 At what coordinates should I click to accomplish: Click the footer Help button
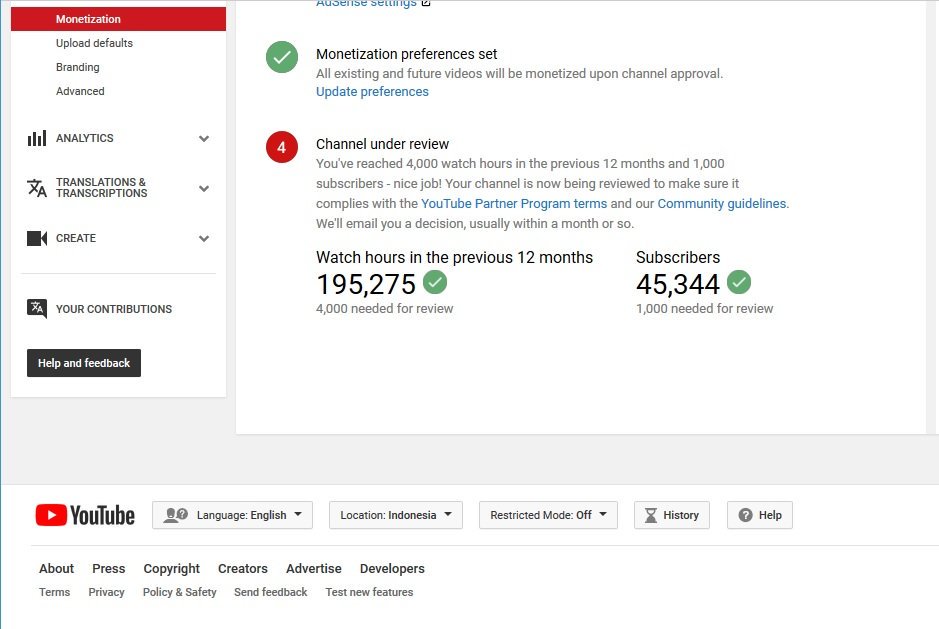pyautogui.click(x=760, y=515)
